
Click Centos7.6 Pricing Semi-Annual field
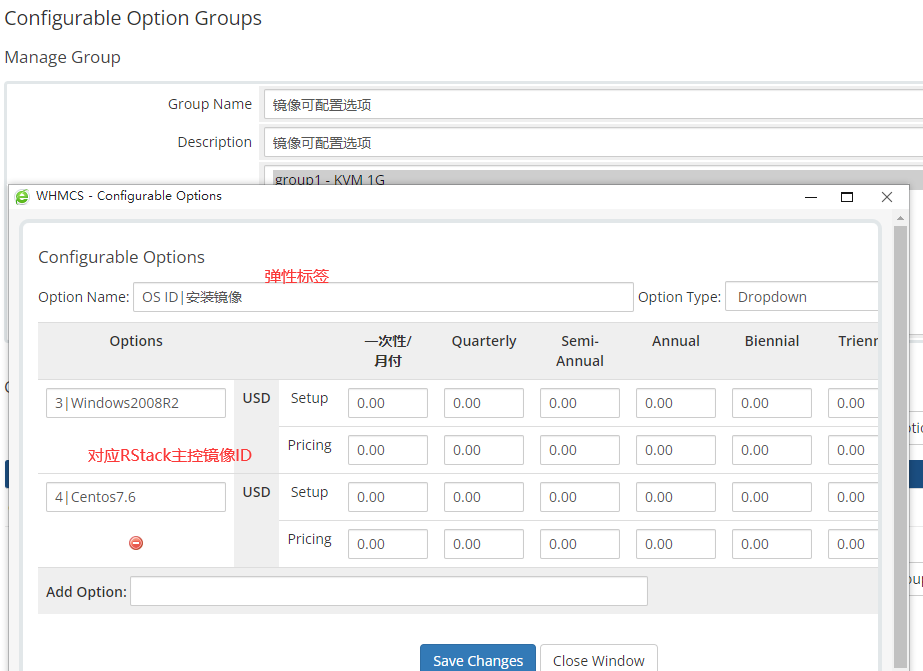click(x=580, y=544)
